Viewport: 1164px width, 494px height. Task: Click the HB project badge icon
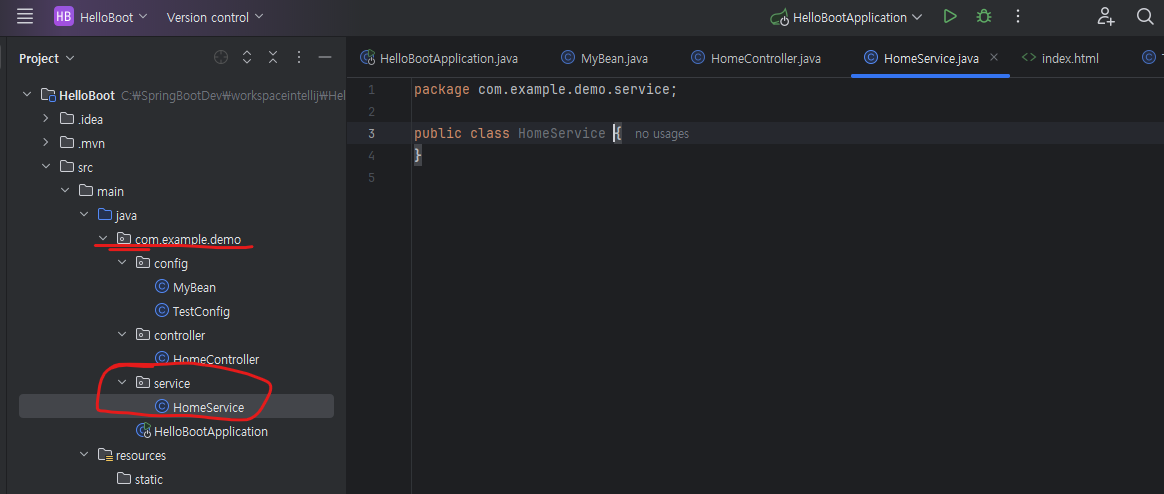pyautogui.click(x=63, y=16)
